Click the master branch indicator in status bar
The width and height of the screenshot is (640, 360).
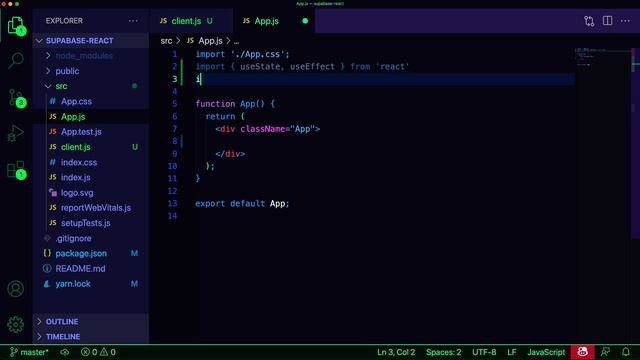pos(29,352)
